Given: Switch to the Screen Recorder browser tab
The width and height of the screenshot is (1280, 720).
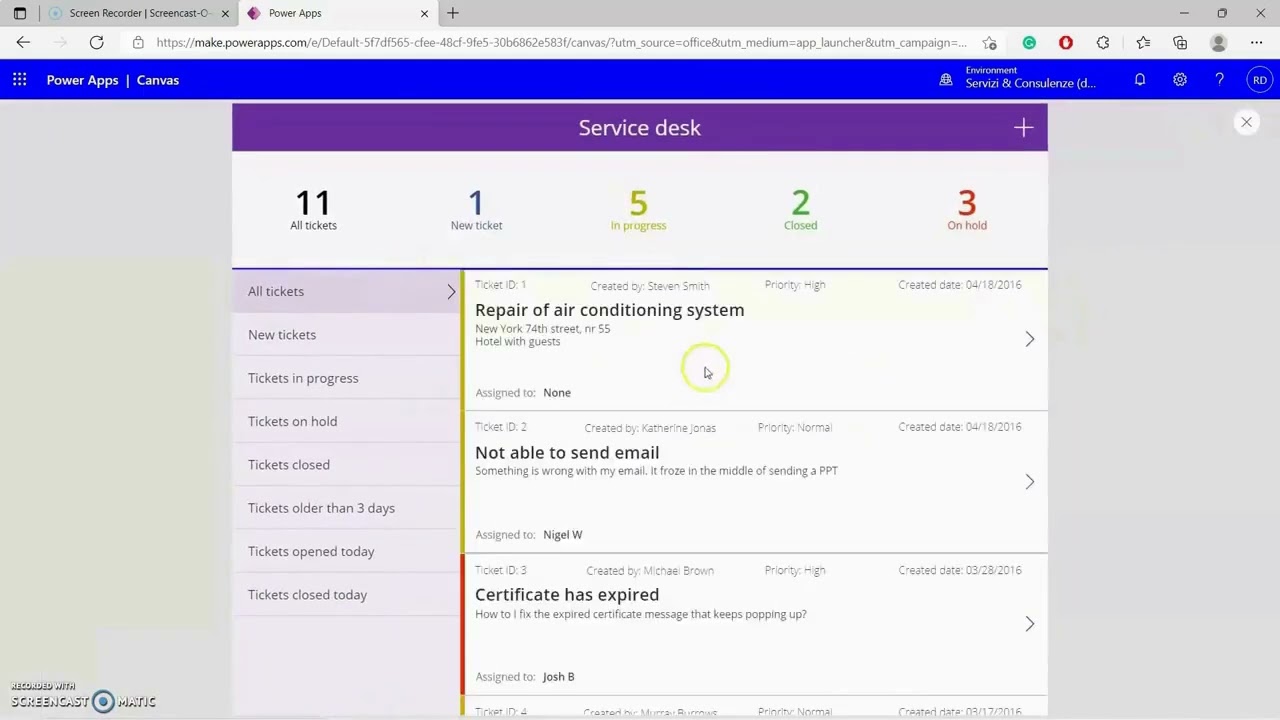Looking at the screenshot, I should tap(138, 13).
